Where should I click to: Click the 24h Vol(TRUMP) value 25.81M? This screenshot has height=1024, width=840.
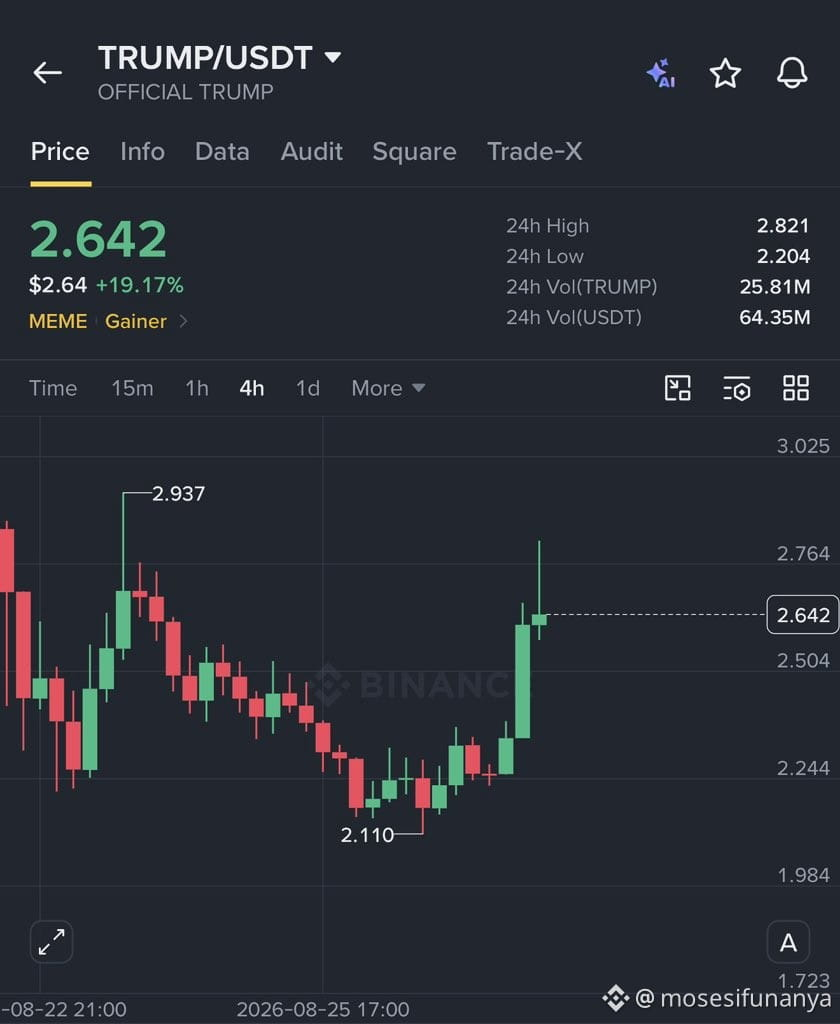coord(775,287)
